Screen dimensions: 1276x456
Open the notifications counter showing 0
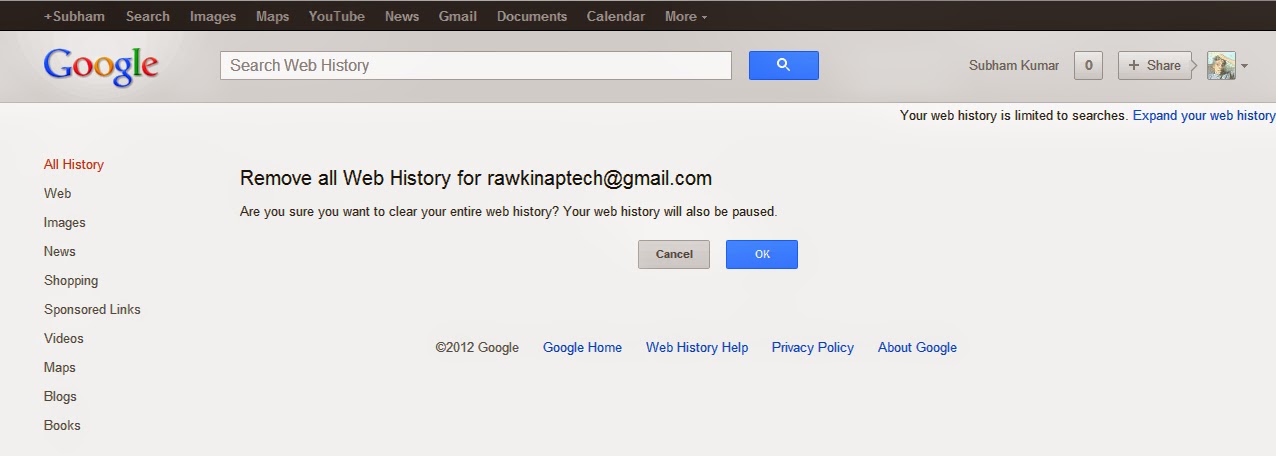click(1088, 65)
